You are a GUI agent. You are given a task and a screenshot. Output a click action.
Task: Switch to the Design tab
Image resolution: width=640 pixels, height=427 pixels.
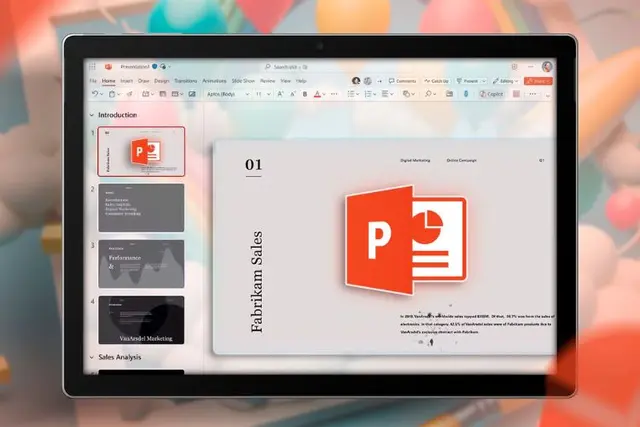coord(161,81)
